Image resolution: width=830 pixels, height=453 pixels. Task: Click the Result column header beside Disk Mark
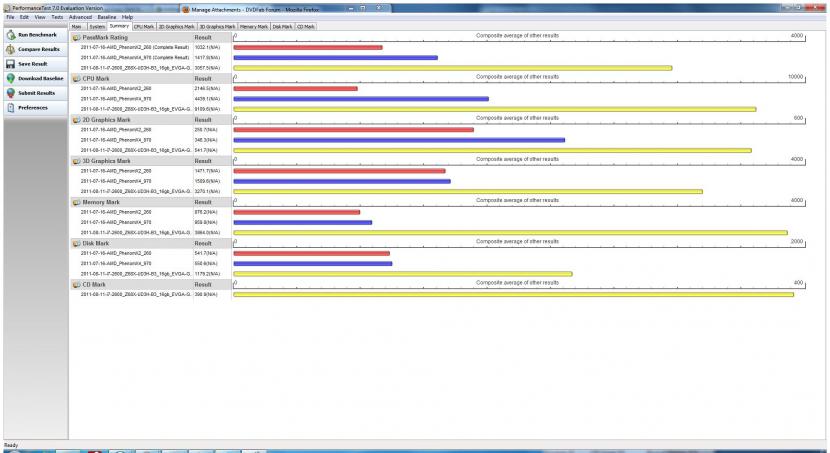203,243
